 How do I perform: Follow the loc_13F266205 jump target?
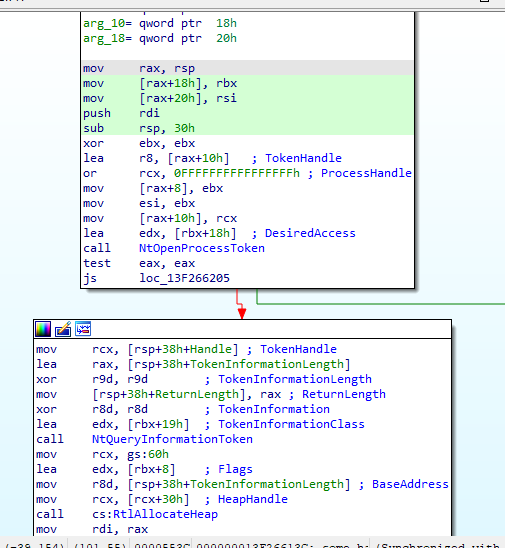pyautogui.click(x=184, y=278)
